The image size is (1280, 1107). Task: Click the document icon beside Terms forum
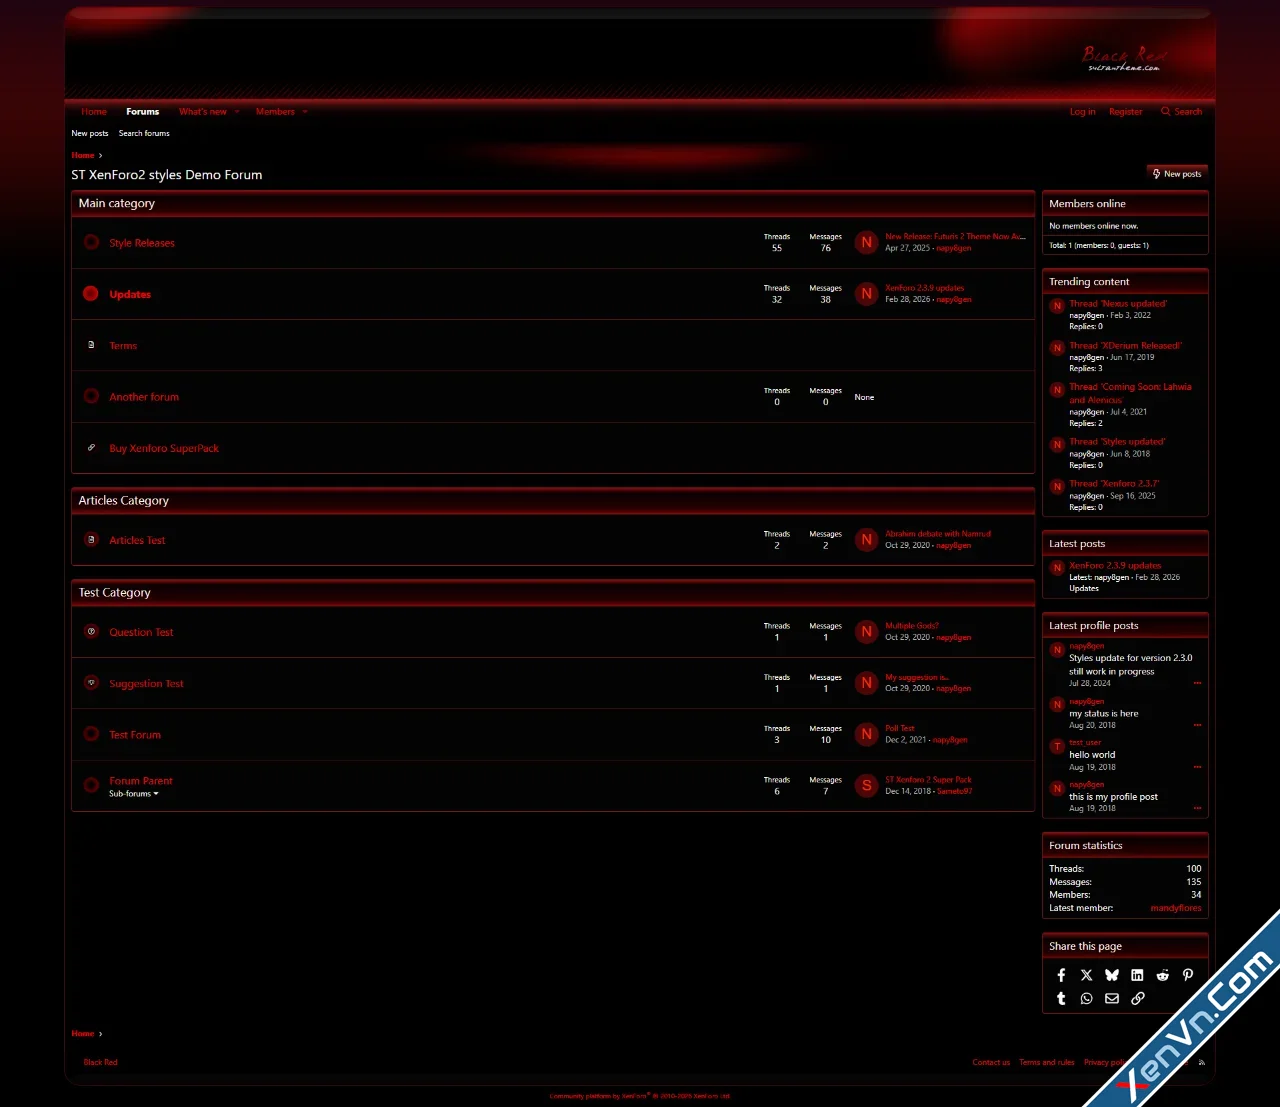tap(91, 345)
